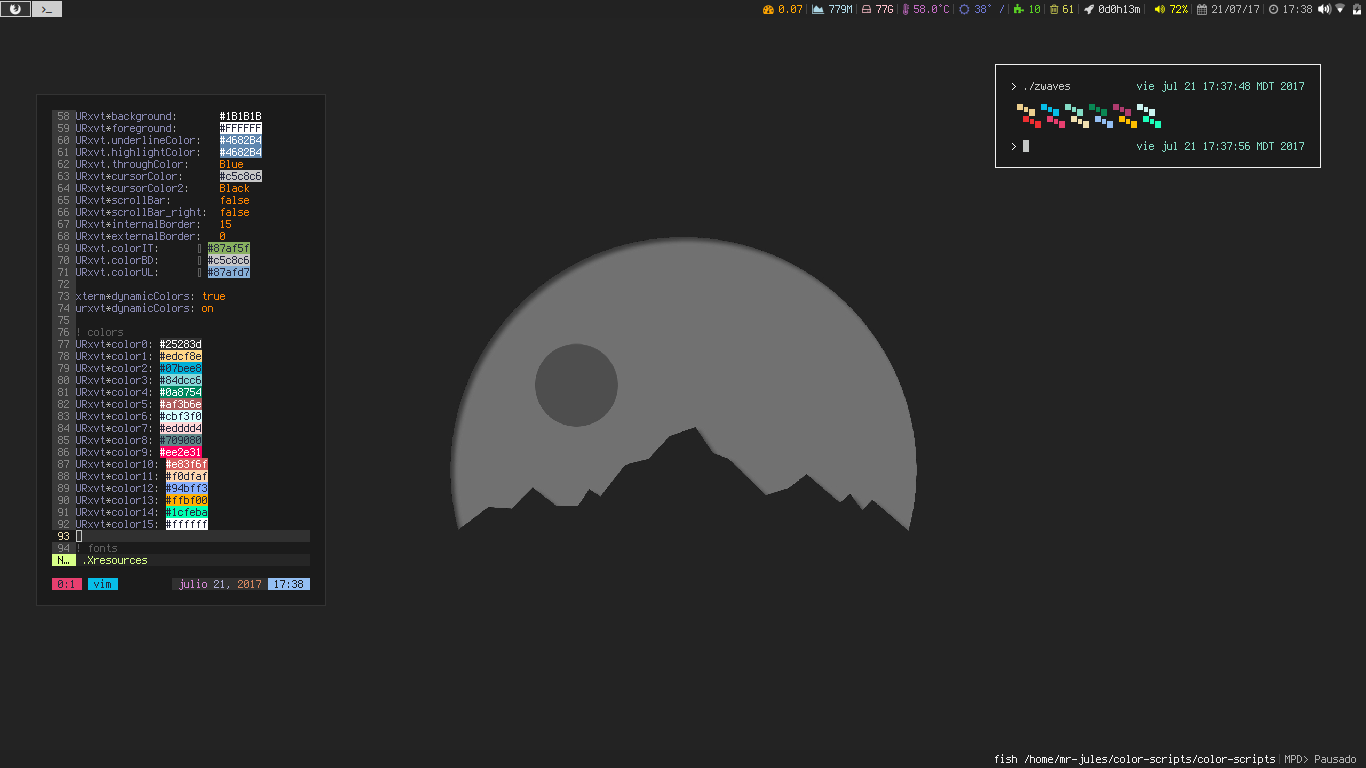Click the trash can icon

1053,9
